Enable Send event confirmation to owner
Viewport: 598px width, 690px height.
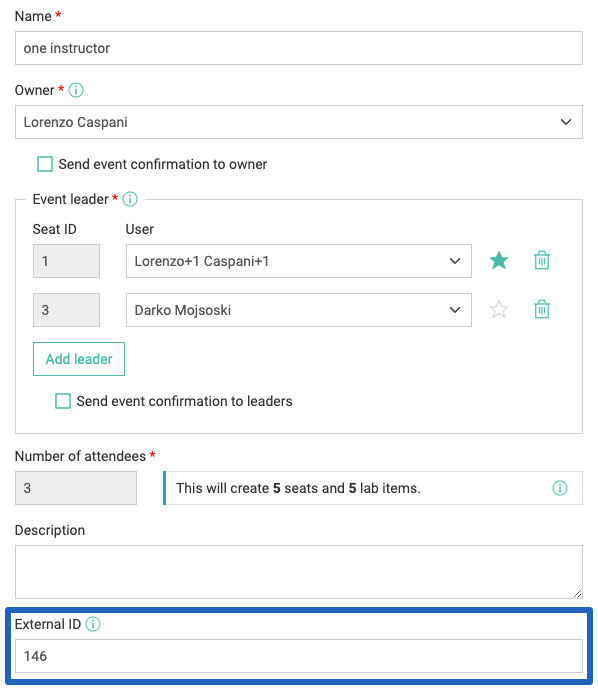click(x=45, y=164)
